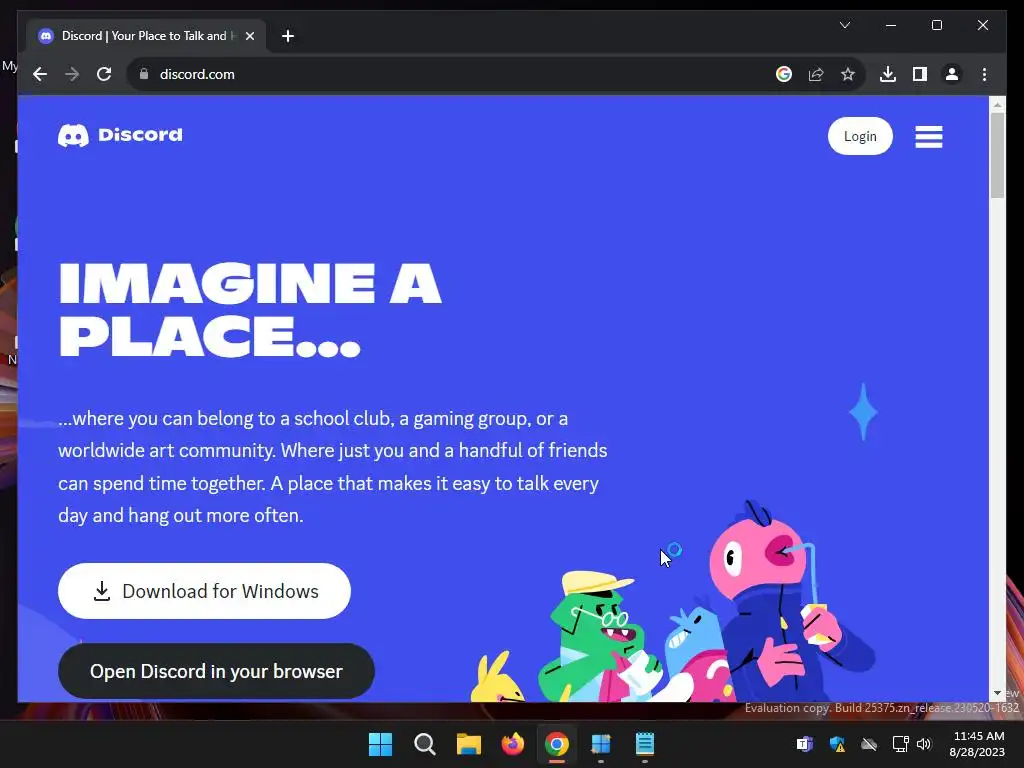Open a new tab with plus button

[288, 36]
